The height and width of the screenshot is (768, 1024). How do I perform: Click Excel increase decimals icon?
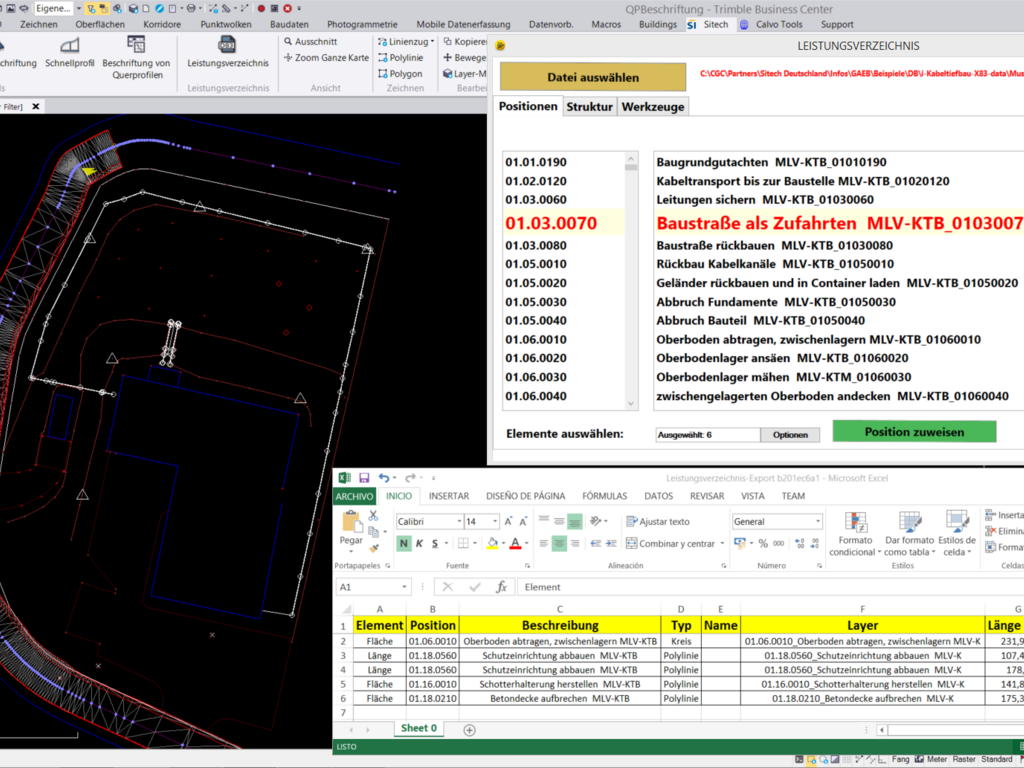800,543
